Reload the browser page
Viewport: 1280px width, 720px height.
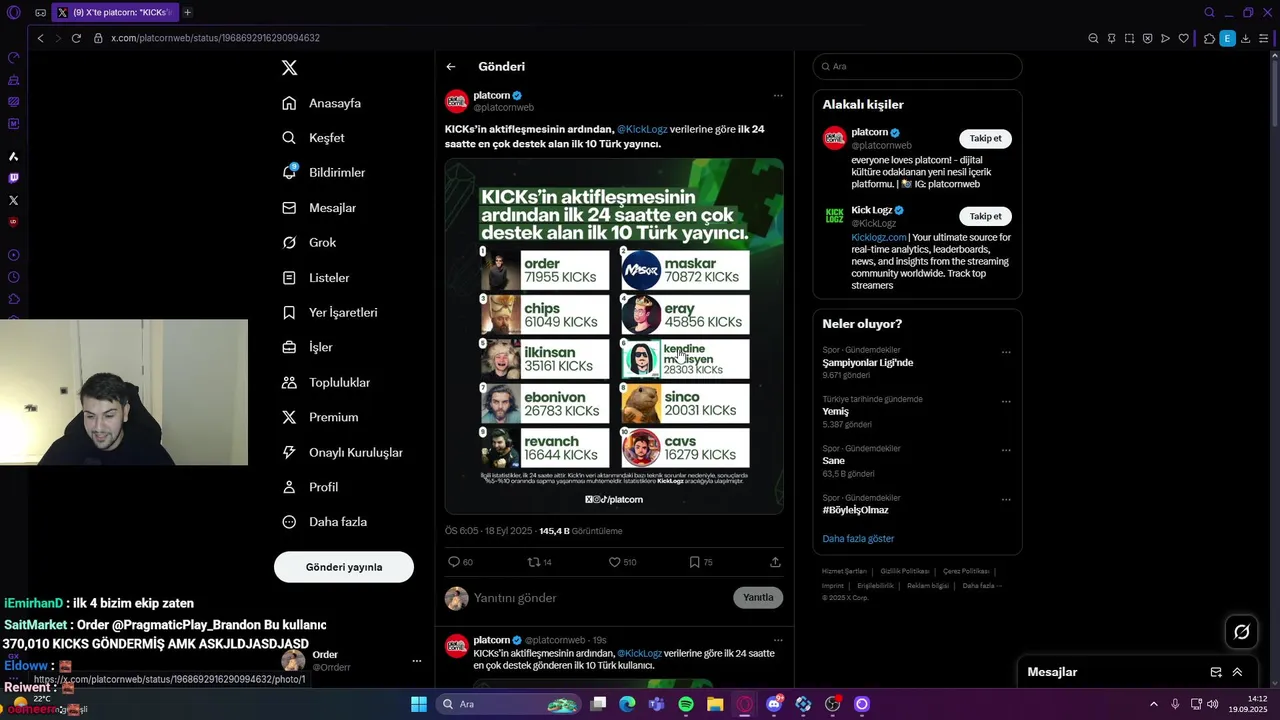76,38
